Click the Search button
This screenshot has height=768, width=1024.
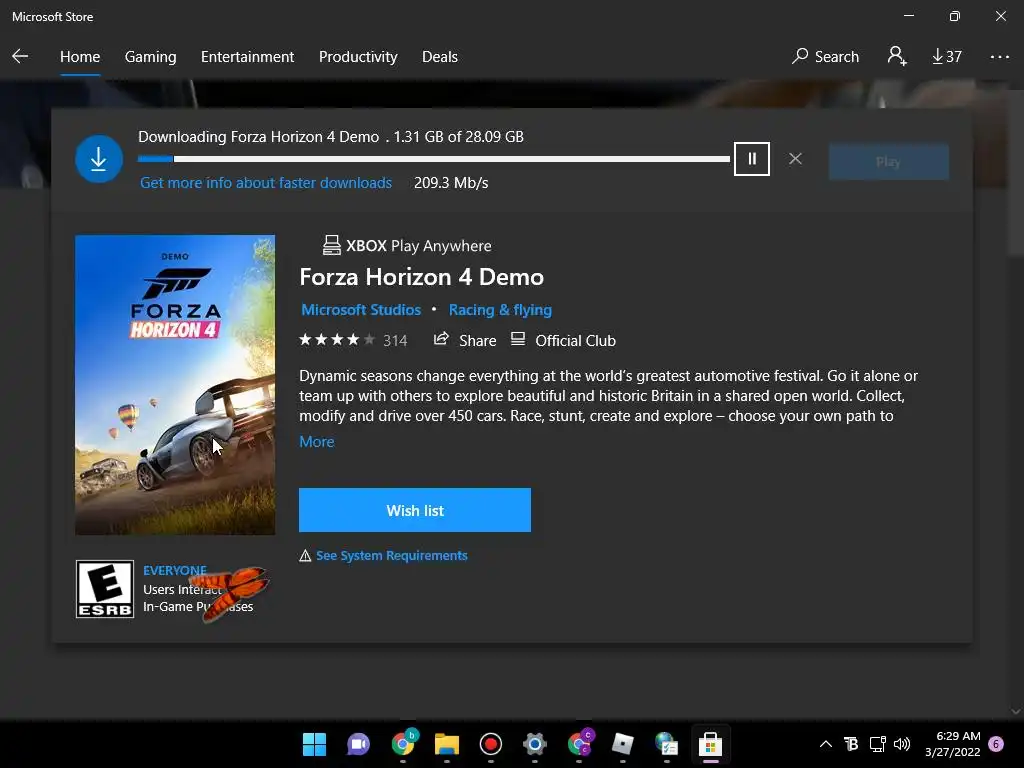(x=825, y=57)
